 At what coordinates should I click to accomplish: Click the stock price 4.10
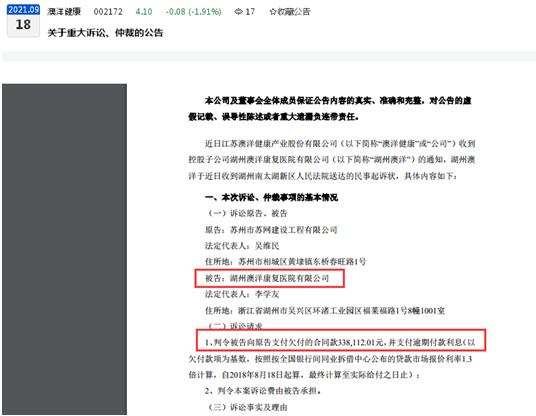144,12
